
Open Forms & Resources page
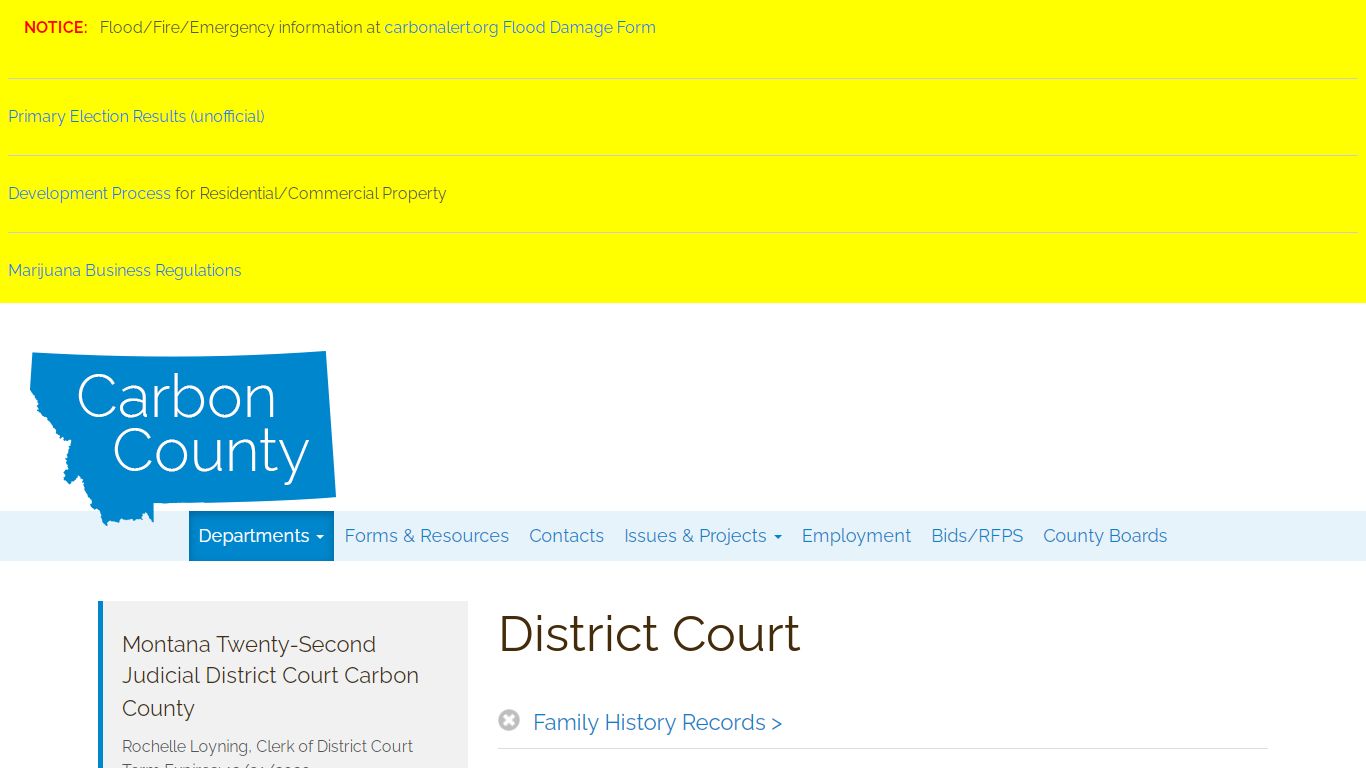(427, 536)
